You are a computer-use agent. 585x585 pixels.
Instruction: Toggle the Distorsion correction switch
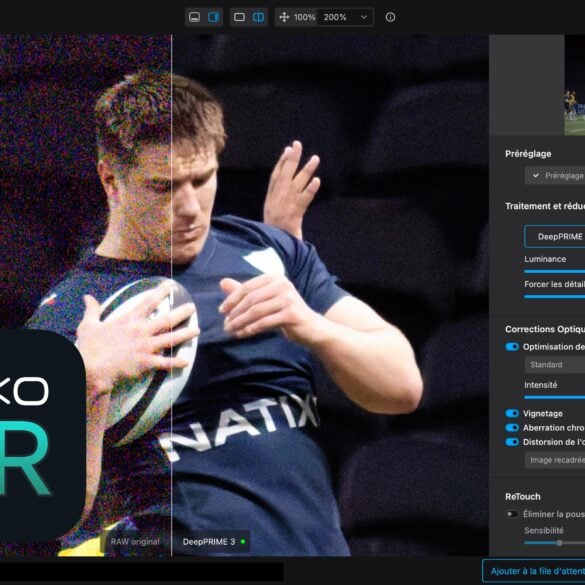click(x=512, y=442)
